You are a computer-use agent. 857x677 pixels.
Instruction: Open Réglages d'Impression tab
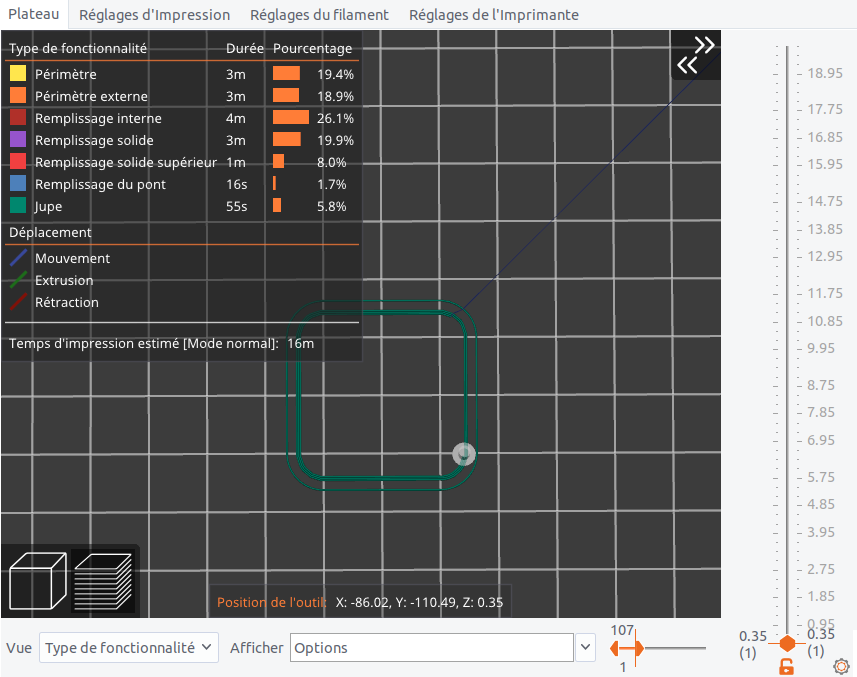[154, 15]
